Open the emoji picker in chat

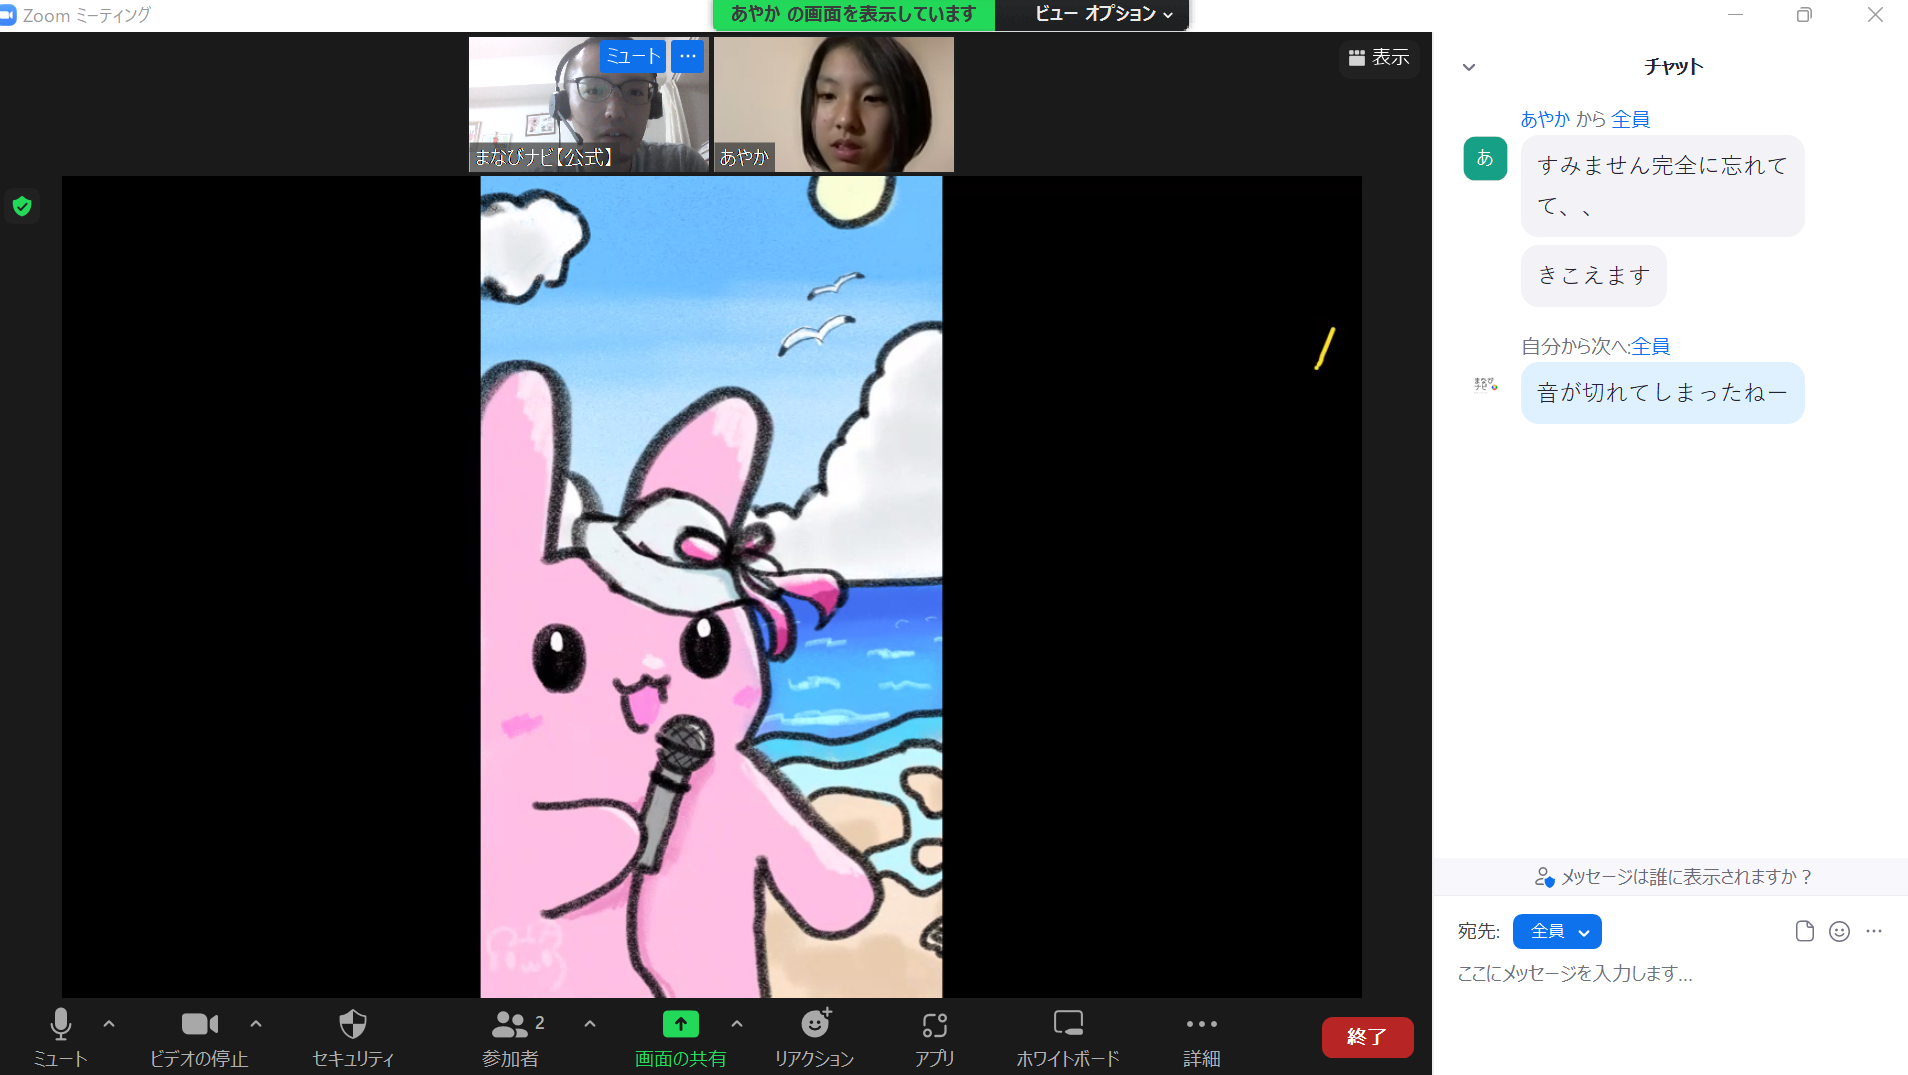pyautogui.click(x=1839, y=931)
